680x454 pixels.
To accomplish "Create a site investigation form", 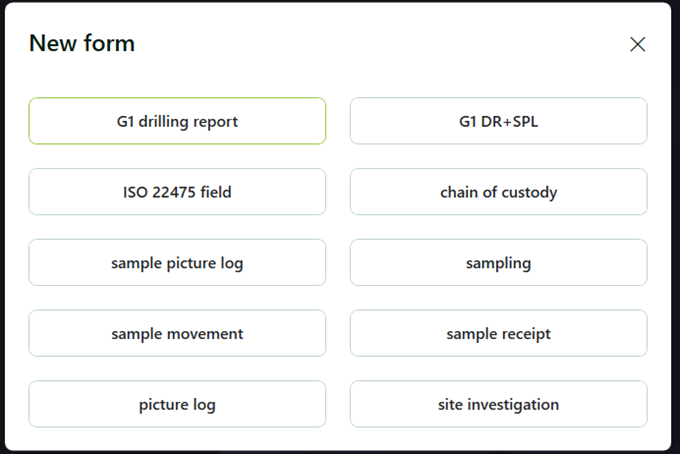I will click(x=498, y=404).
